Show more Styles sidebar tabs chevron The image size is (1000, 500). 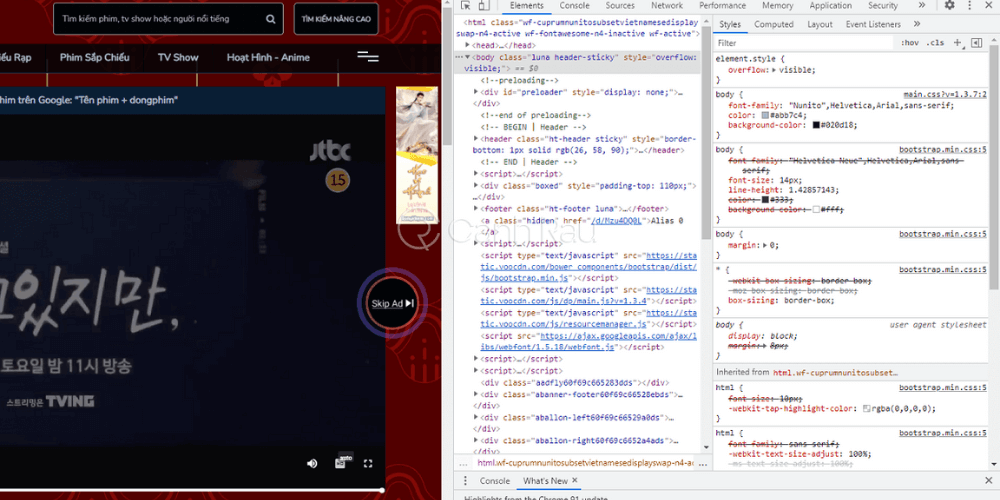click(917, 24)
